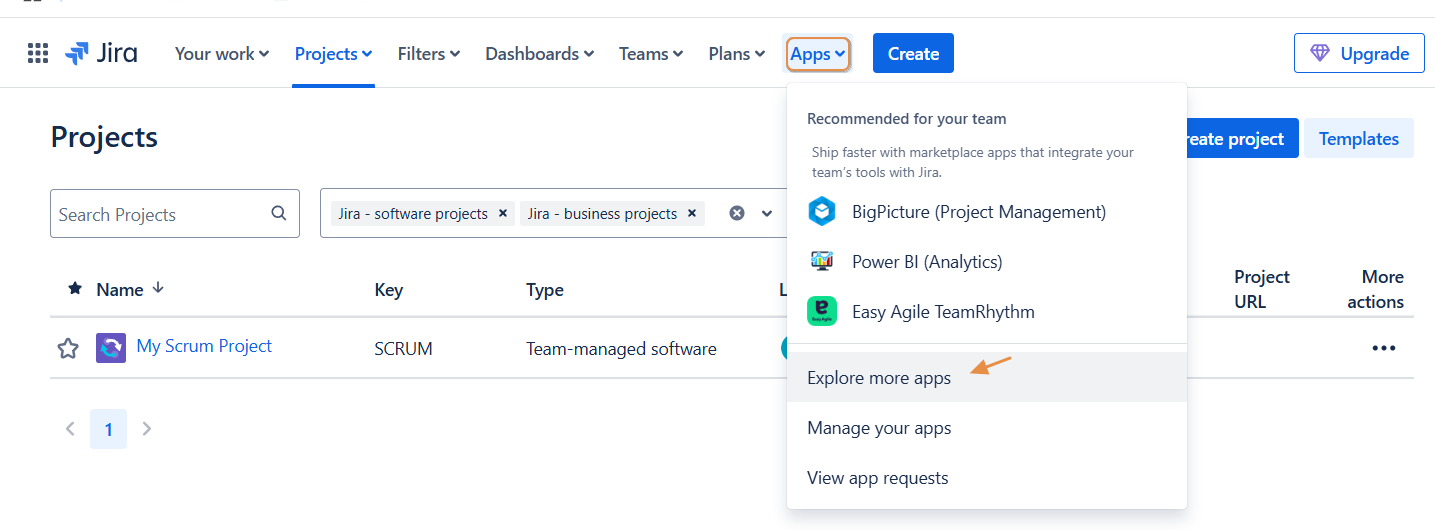This screenshot has height=530, width=1435.
Task: Click the Jira logo
Action: 102,54
